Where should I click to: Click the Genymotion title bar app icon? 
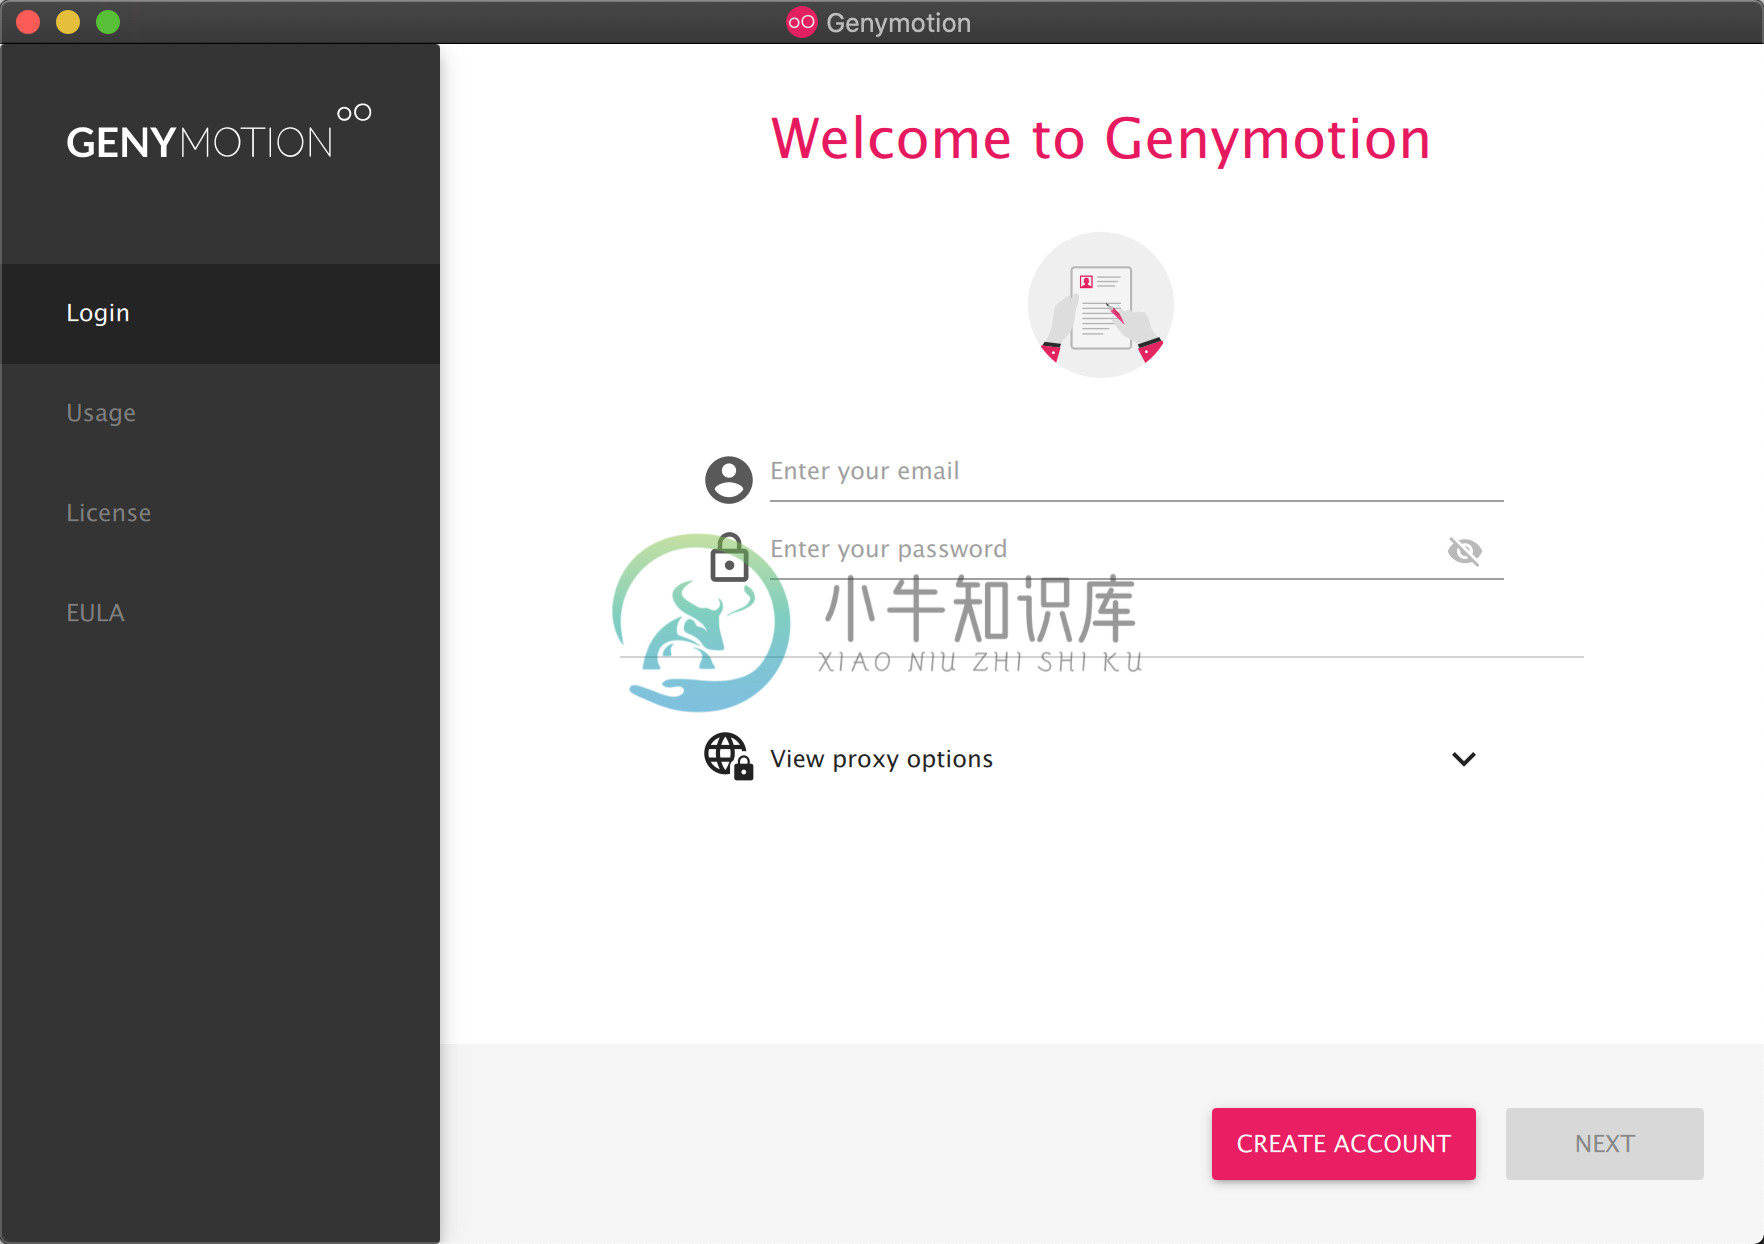point(802,22)
